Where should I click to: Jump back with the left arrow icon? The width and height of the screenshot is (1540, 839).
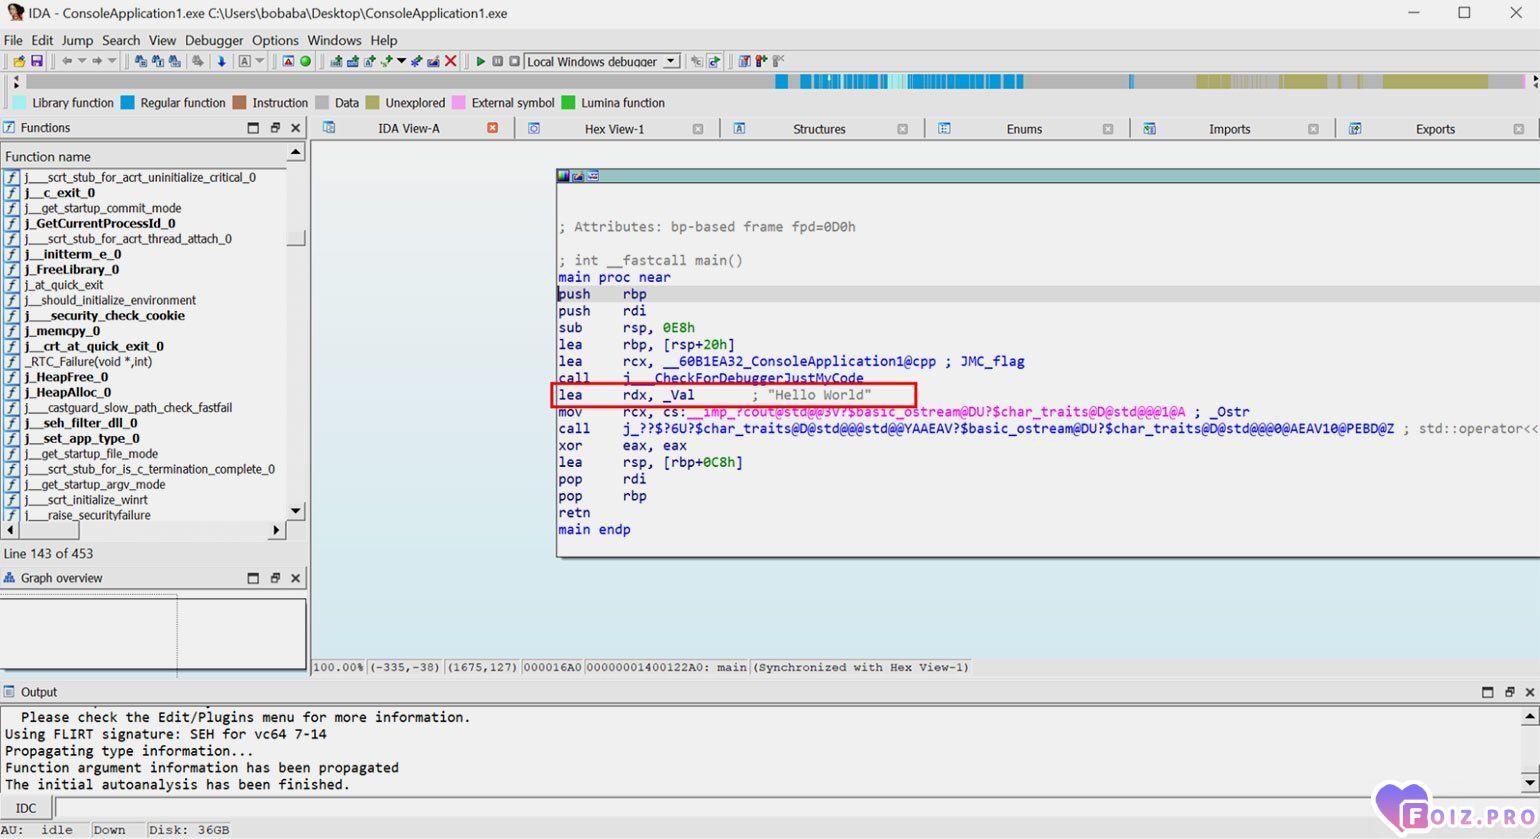(x=66, y=61)
